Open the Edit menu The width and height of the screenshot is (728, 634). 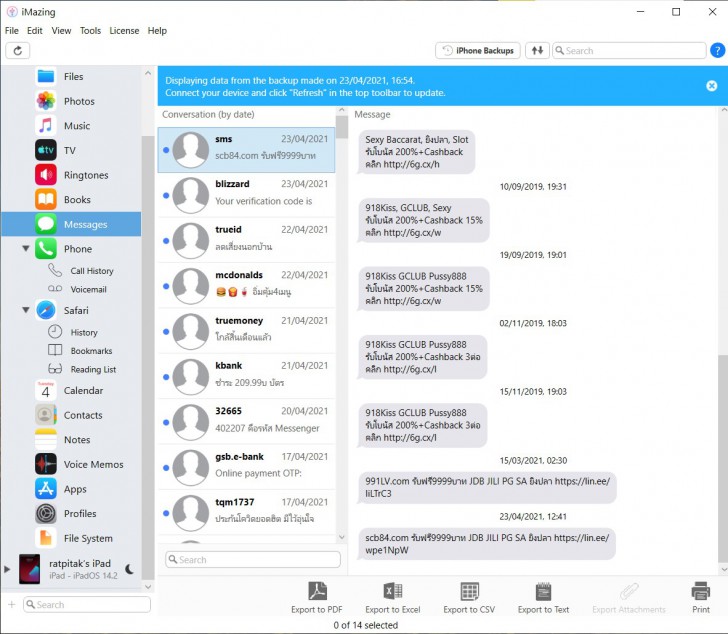(x=34, y=31)
